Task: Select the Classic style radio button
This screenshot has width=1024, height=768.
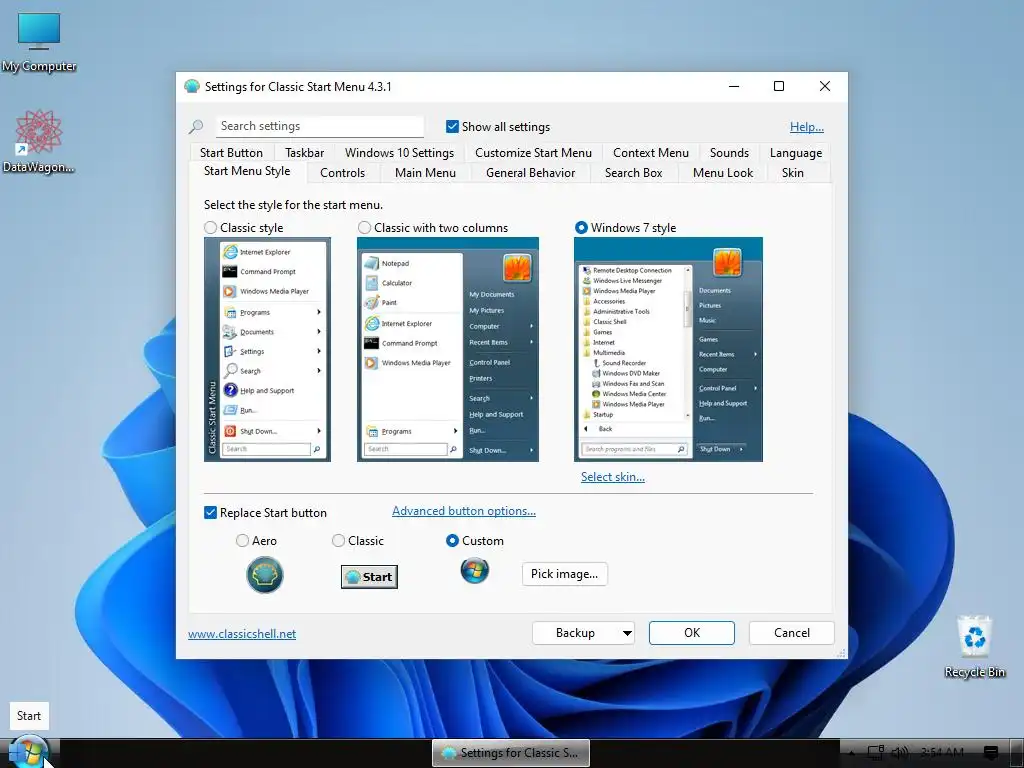Action: click(x=210, y=227)
